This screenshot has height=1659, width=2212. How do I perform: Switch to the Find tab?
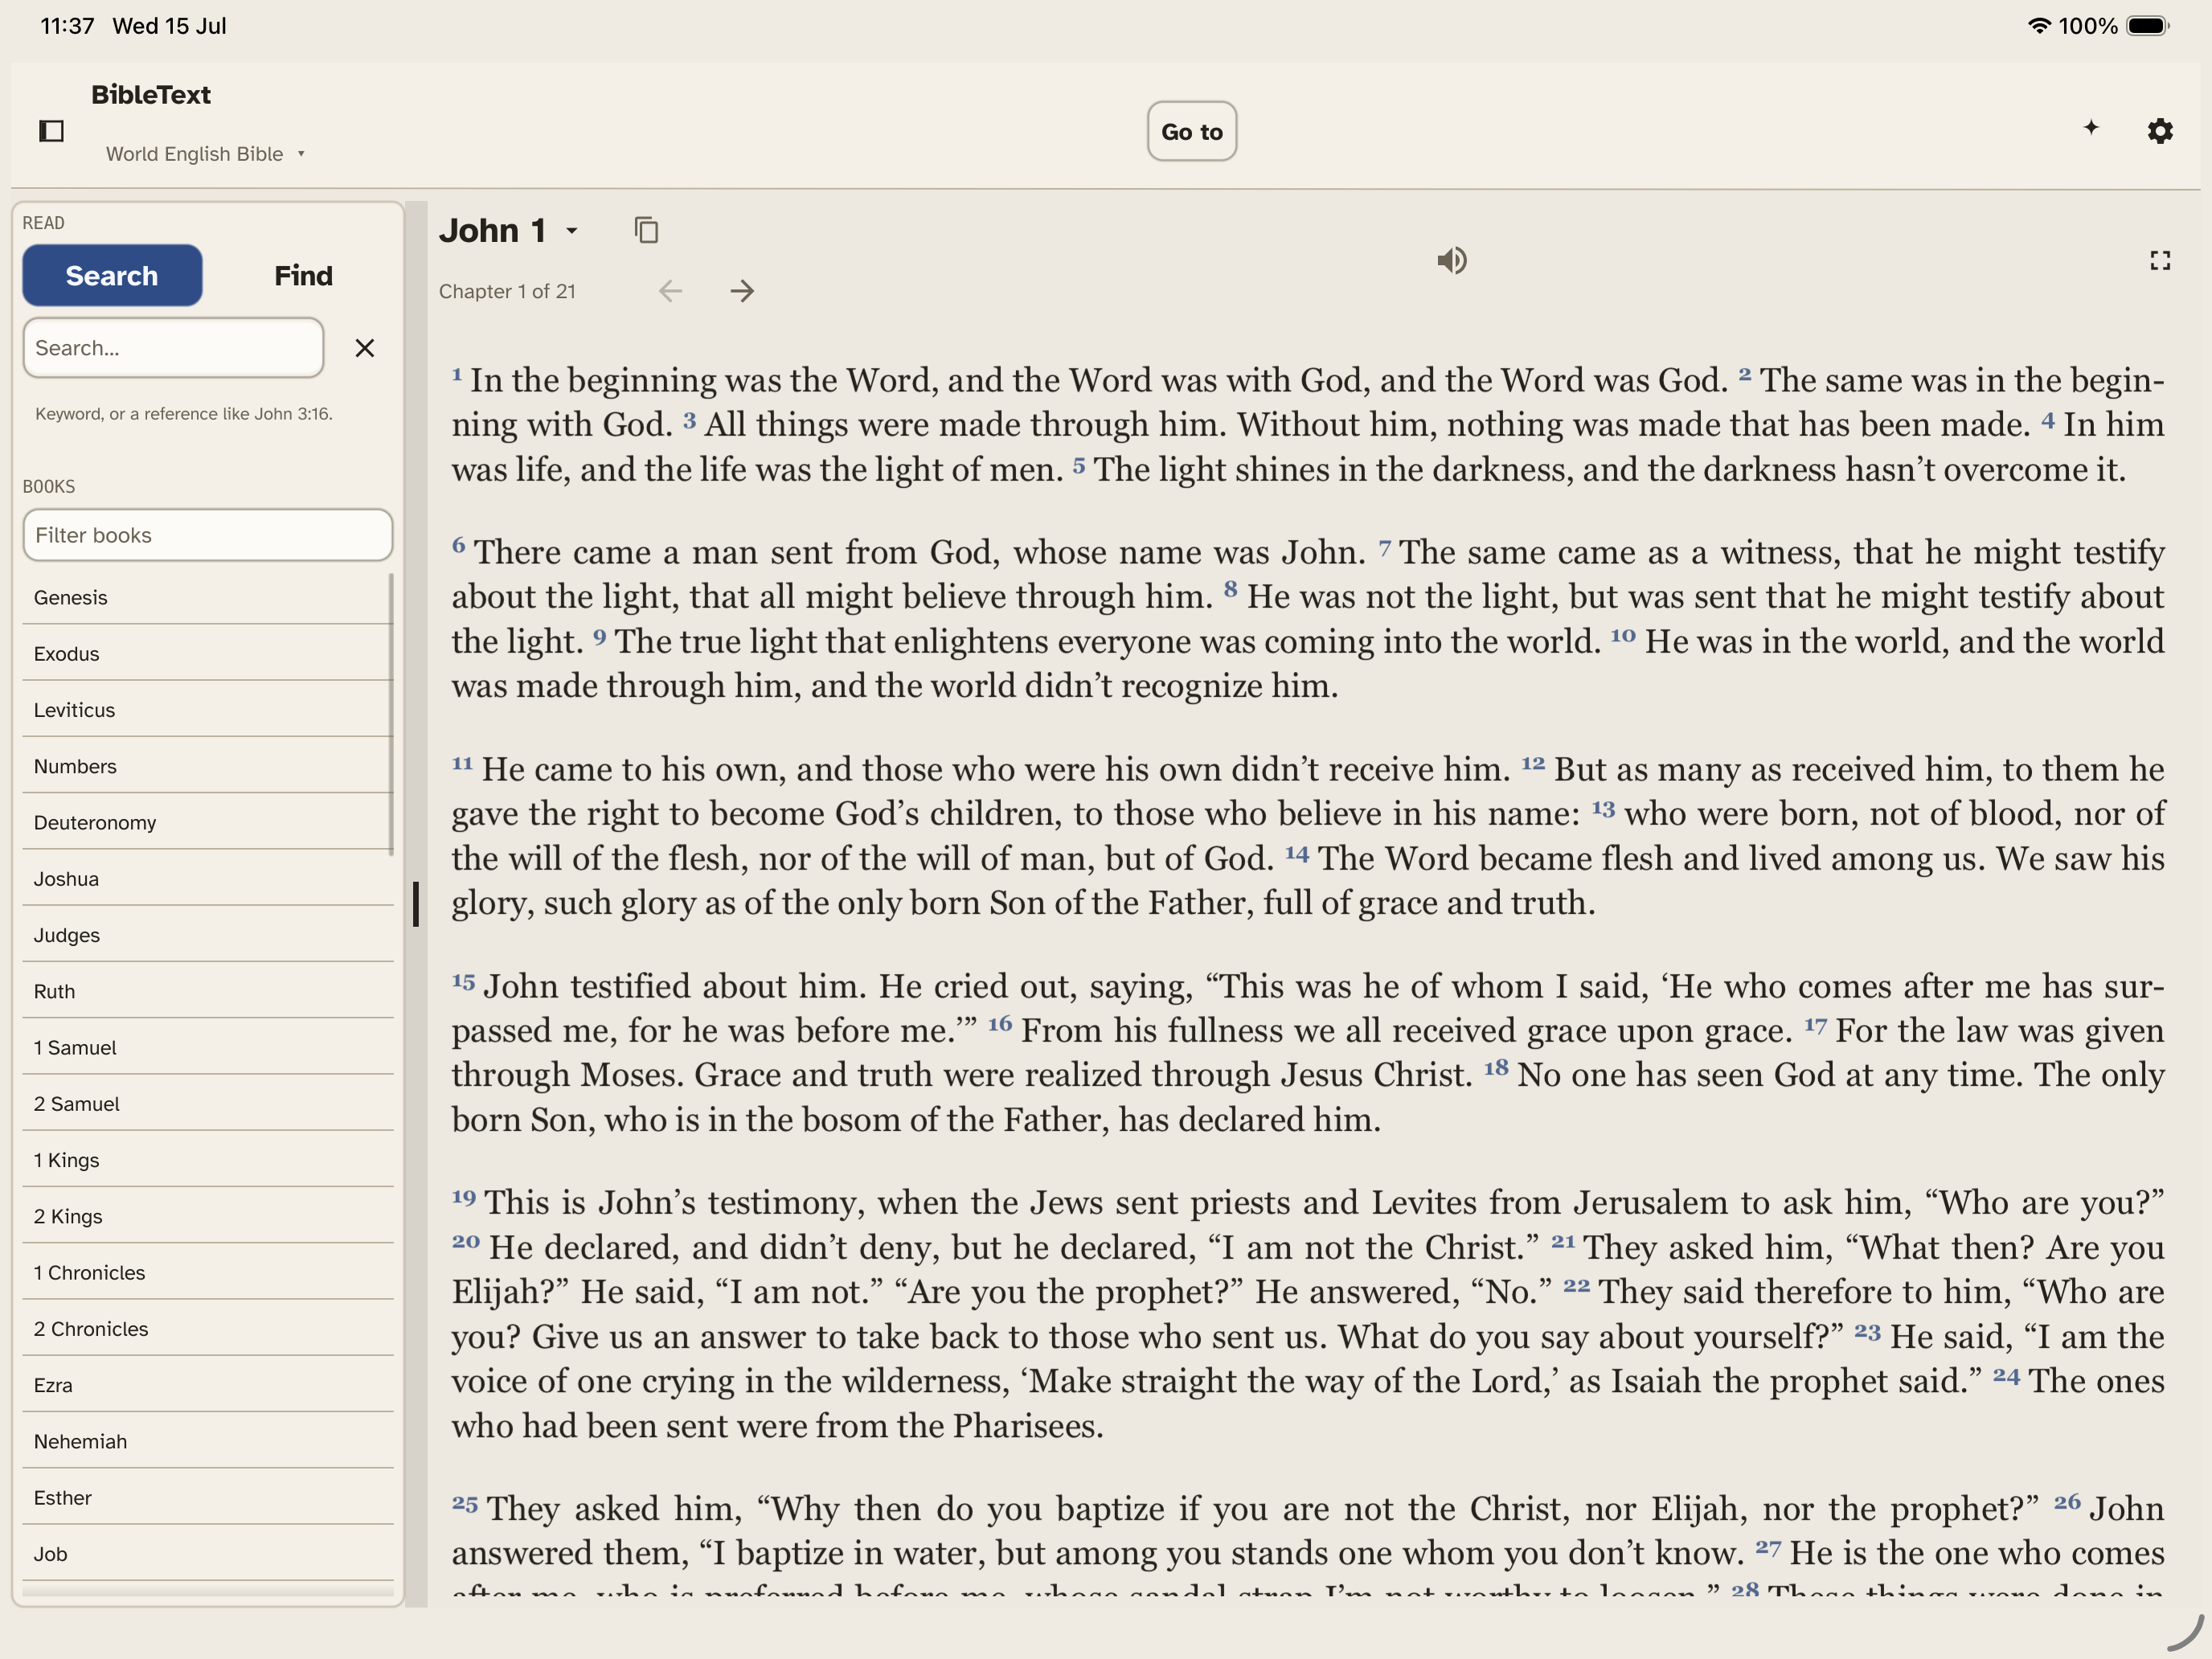click(x=303, y=275)
